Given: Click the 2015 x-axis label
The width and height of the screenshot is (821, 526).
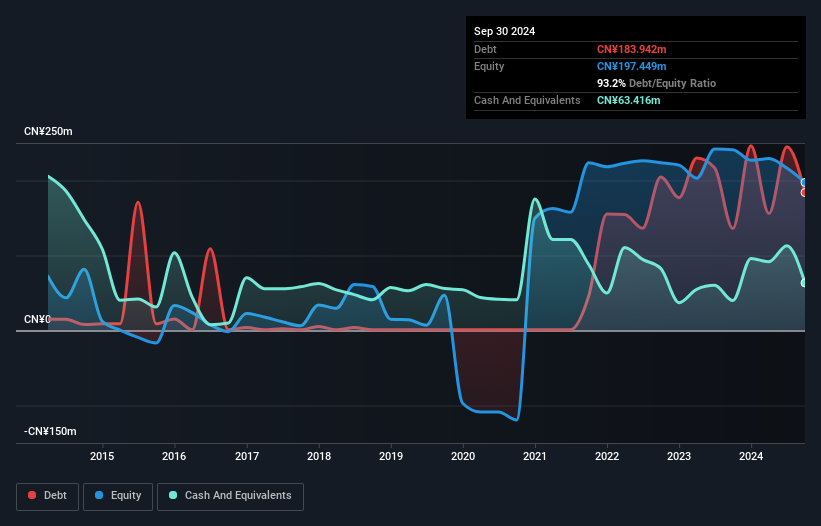Looking at the screenshot, I should pyautogui.click(x=102, y=456).
